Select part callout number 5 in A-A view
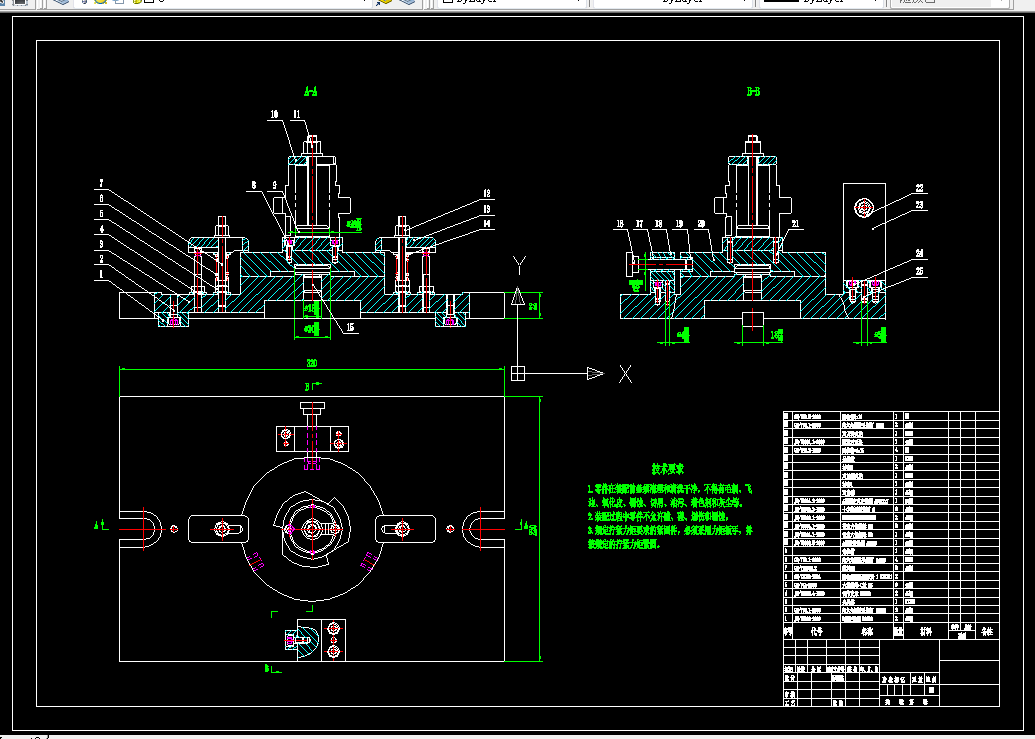The width and height of the screenshot is (1035, 739). pyautogui.click(x=101, y=213)
